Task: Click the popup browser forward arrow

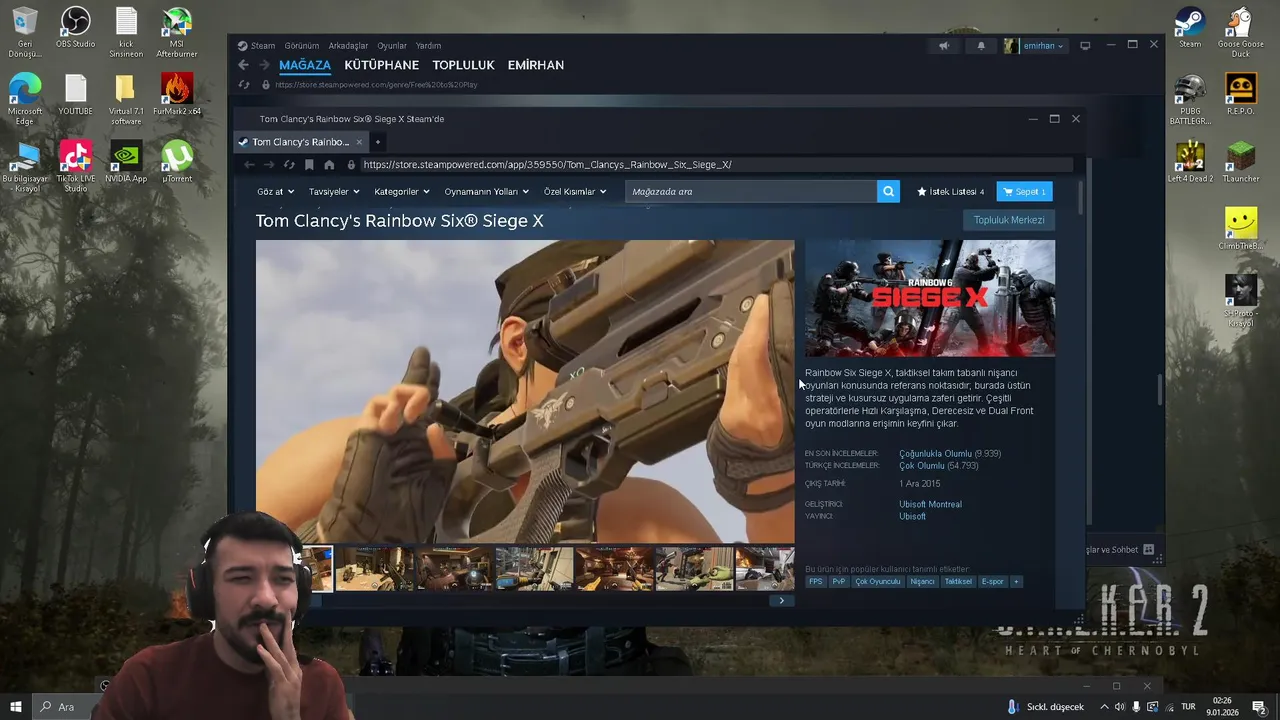Action: [x=269, y=165]
